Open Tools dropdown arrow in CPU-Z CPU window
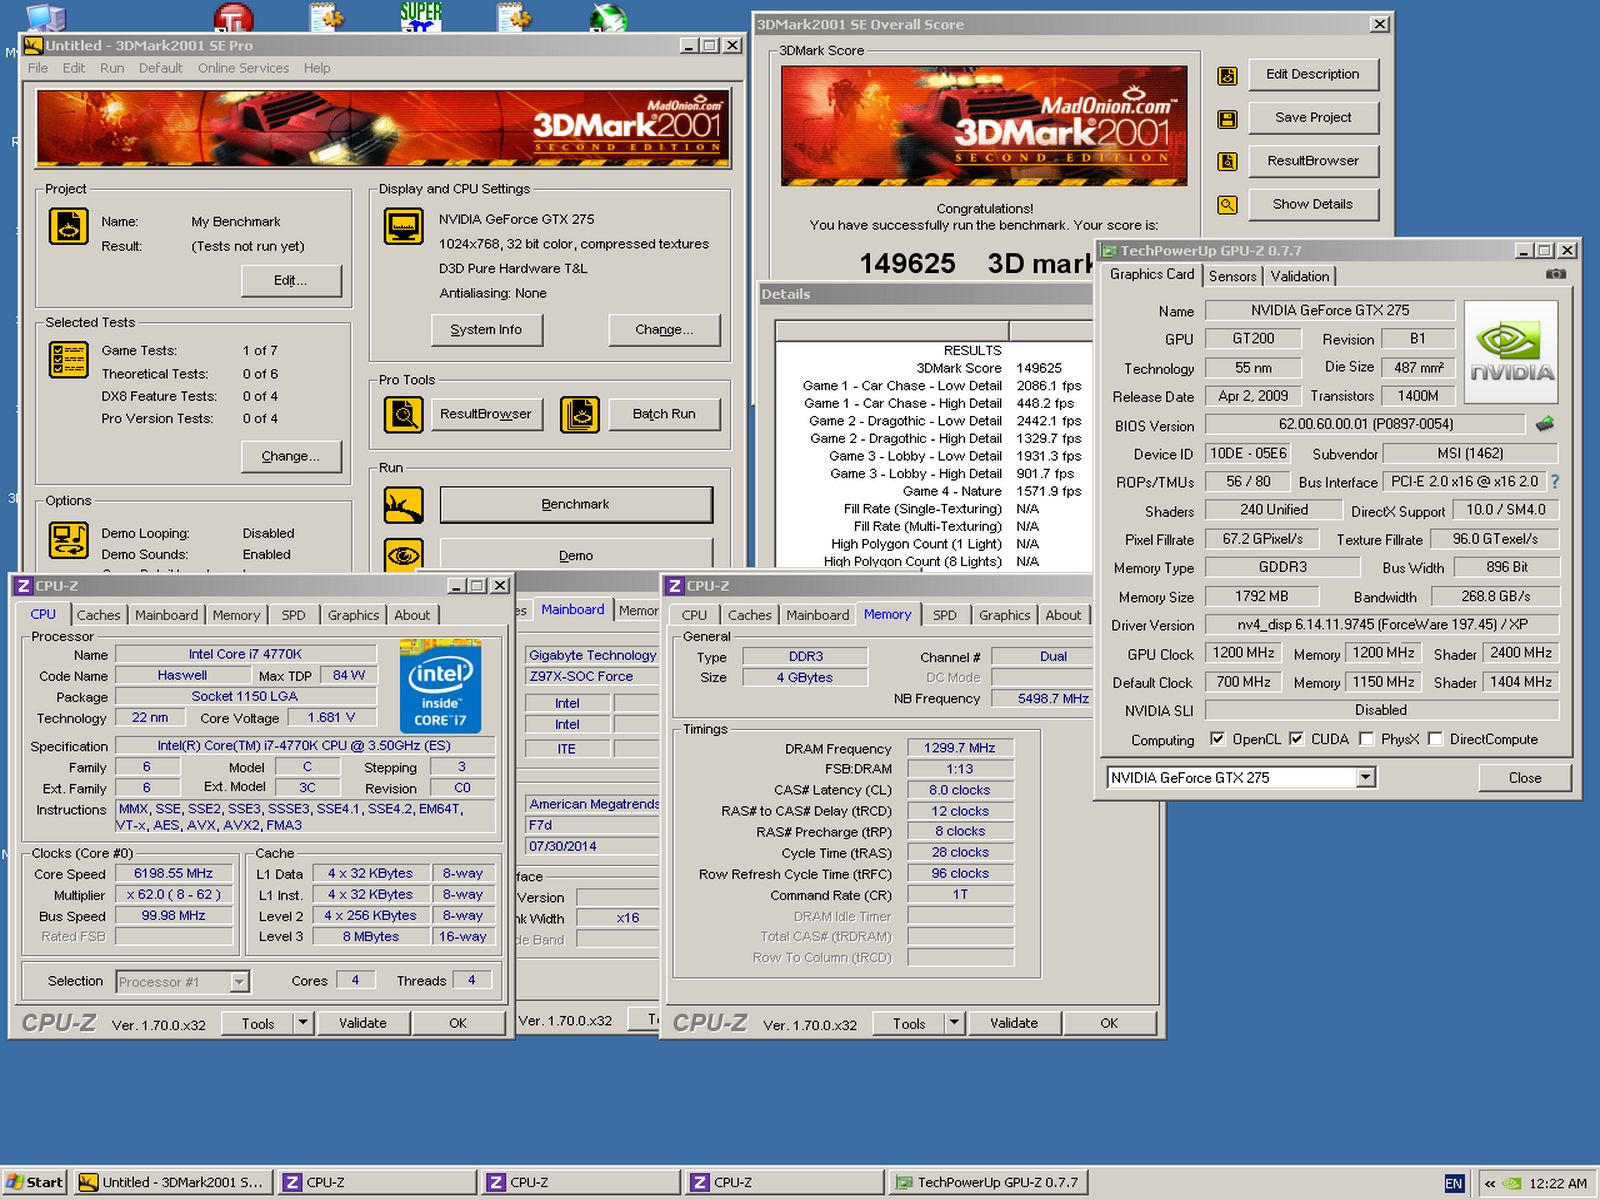This screenshot has width=1600, height=1200. point(303,1023)
